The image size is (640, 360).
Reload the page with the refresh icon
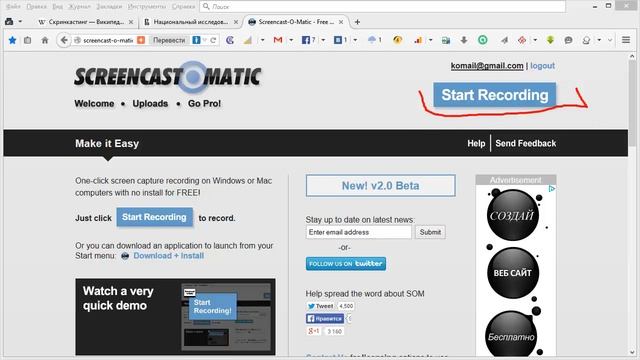coord(213,40)
